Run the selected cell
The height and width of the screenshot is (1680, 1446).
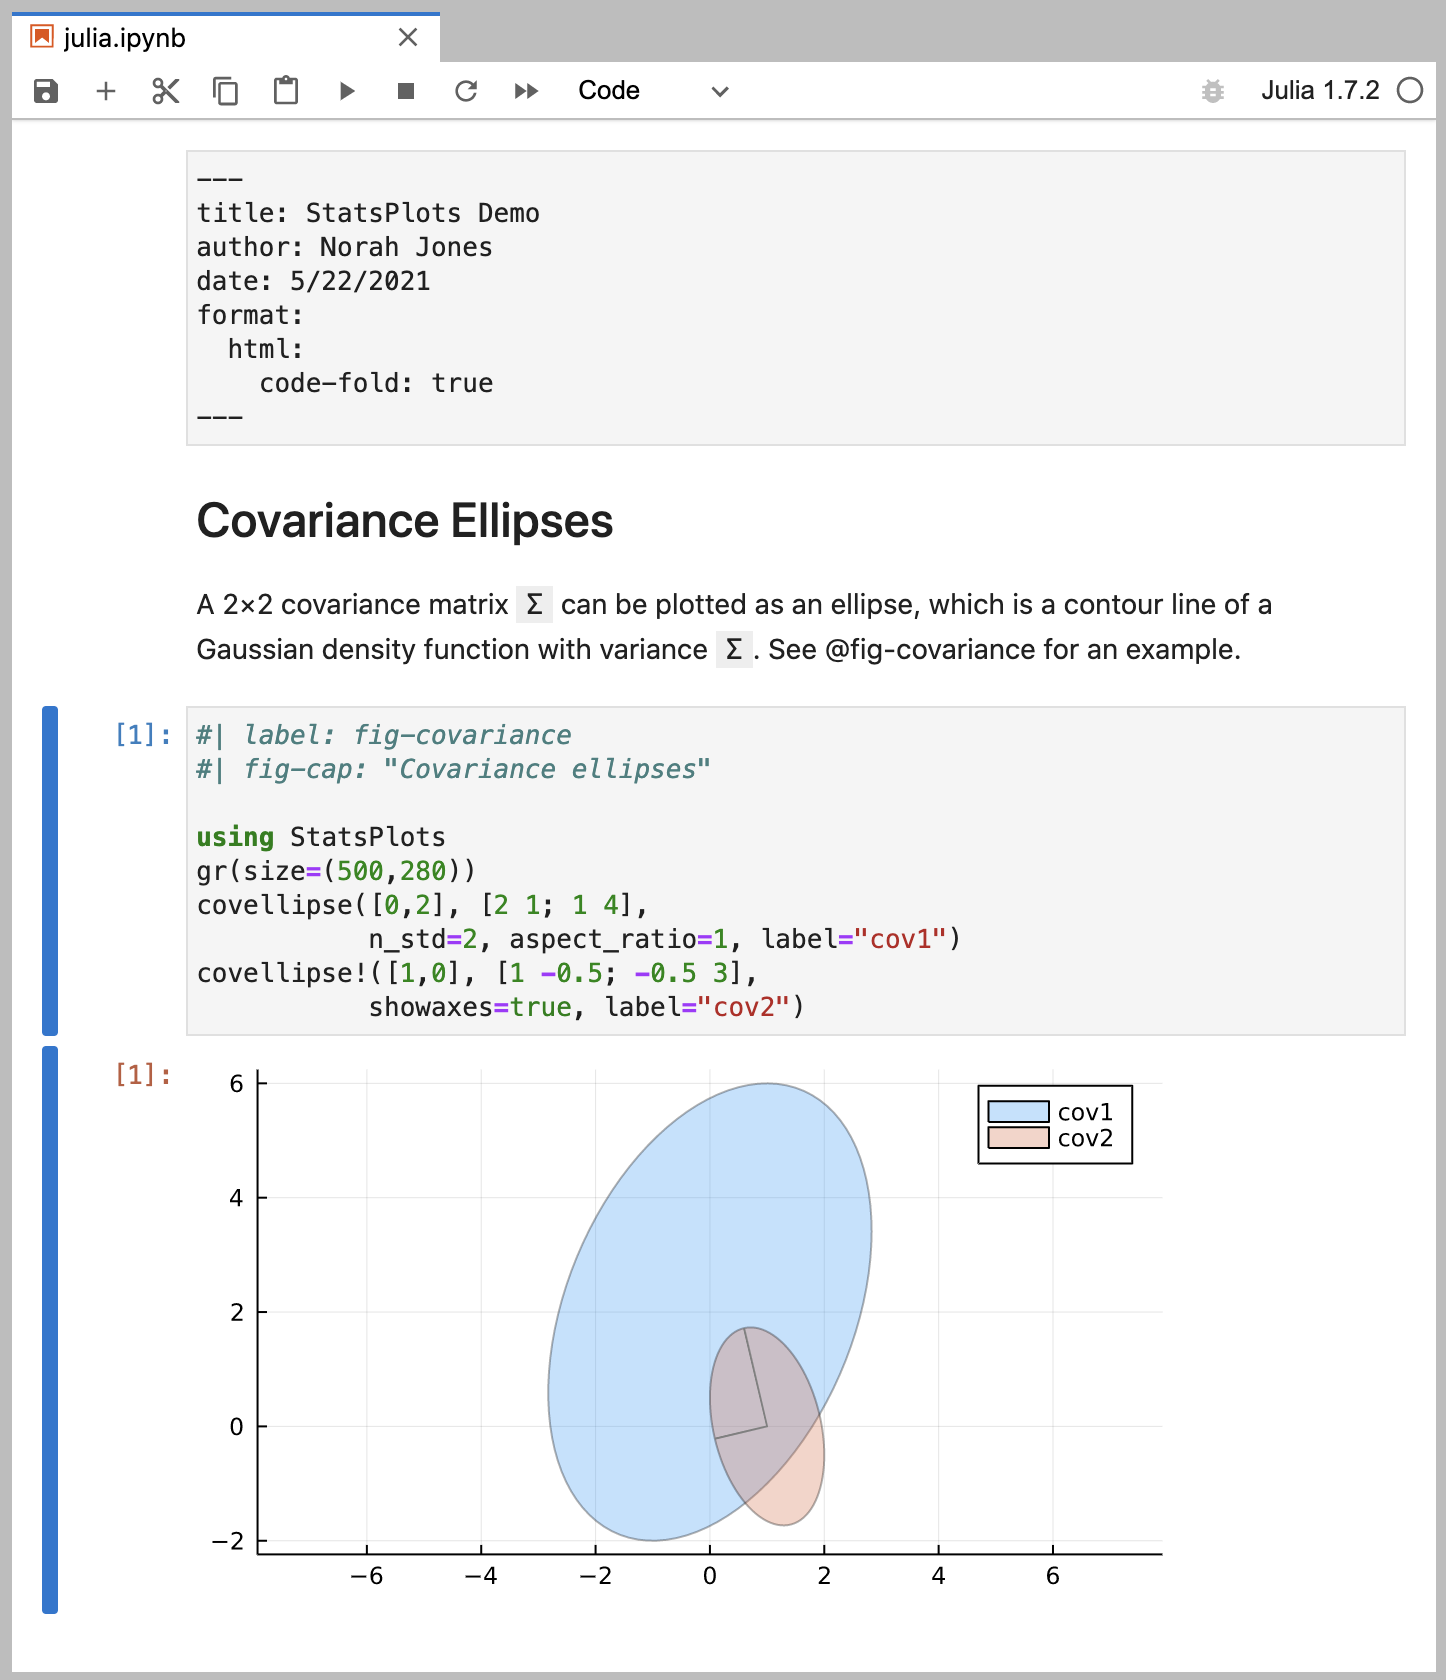click(x=346, y=90)
